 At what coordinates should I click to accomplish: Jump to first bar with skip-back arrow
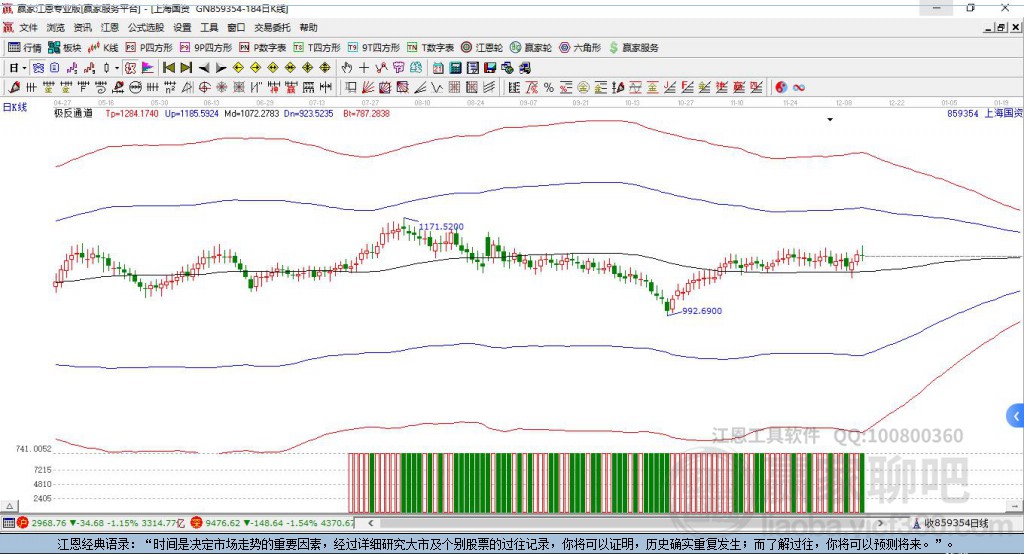coord(168,68)
